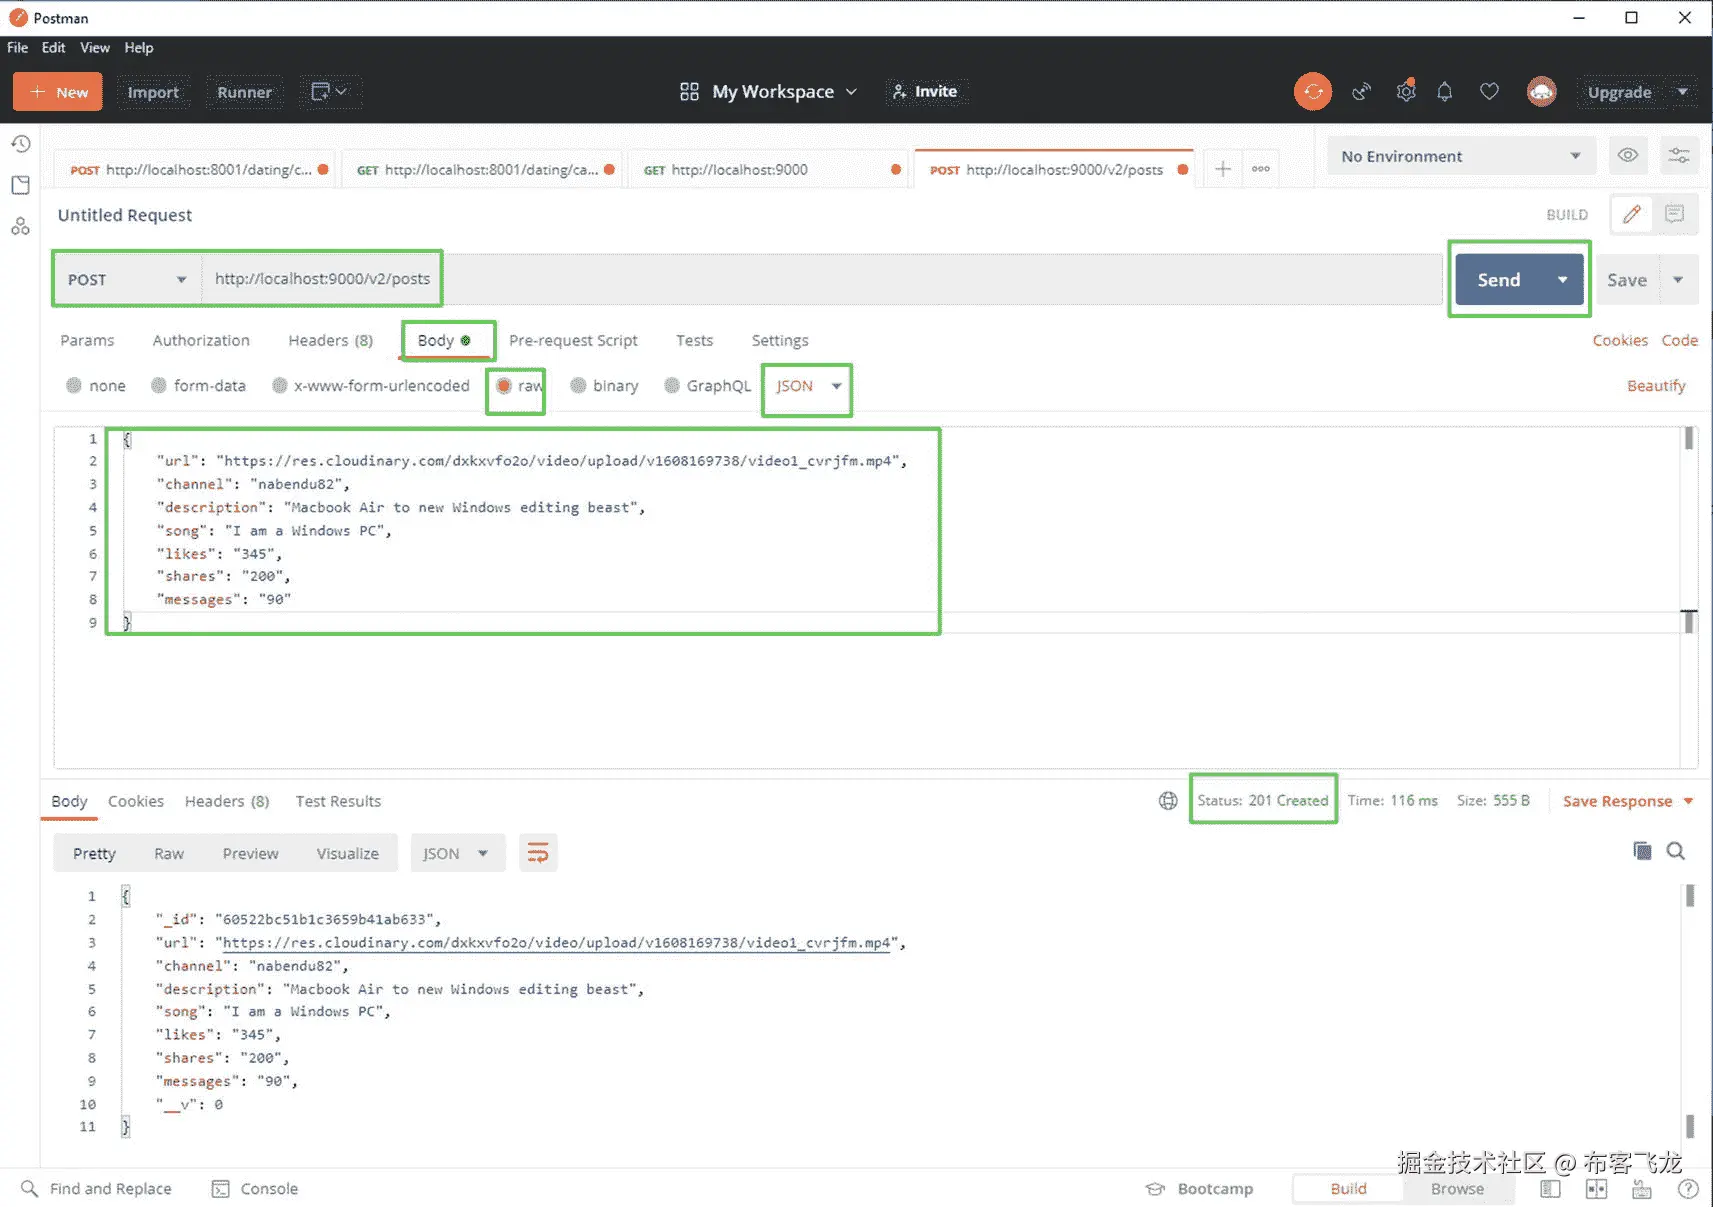
Task: Click the Beautify link
Action: click(1656, 386)
